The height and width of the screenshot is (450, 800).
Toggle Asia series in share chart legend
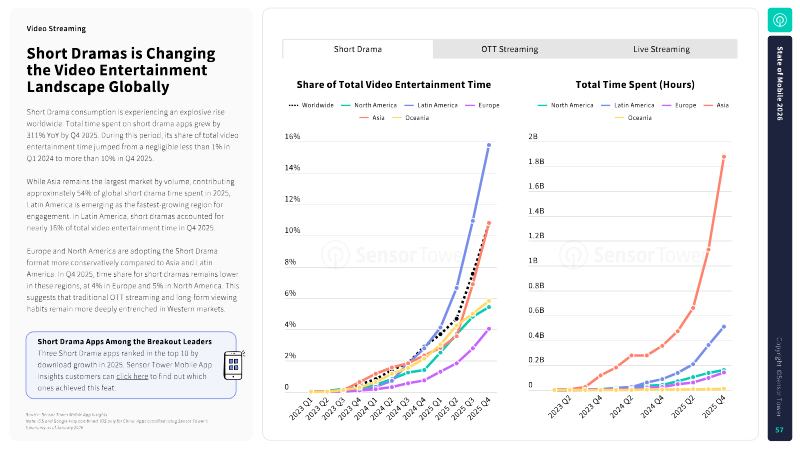[374, 116]
